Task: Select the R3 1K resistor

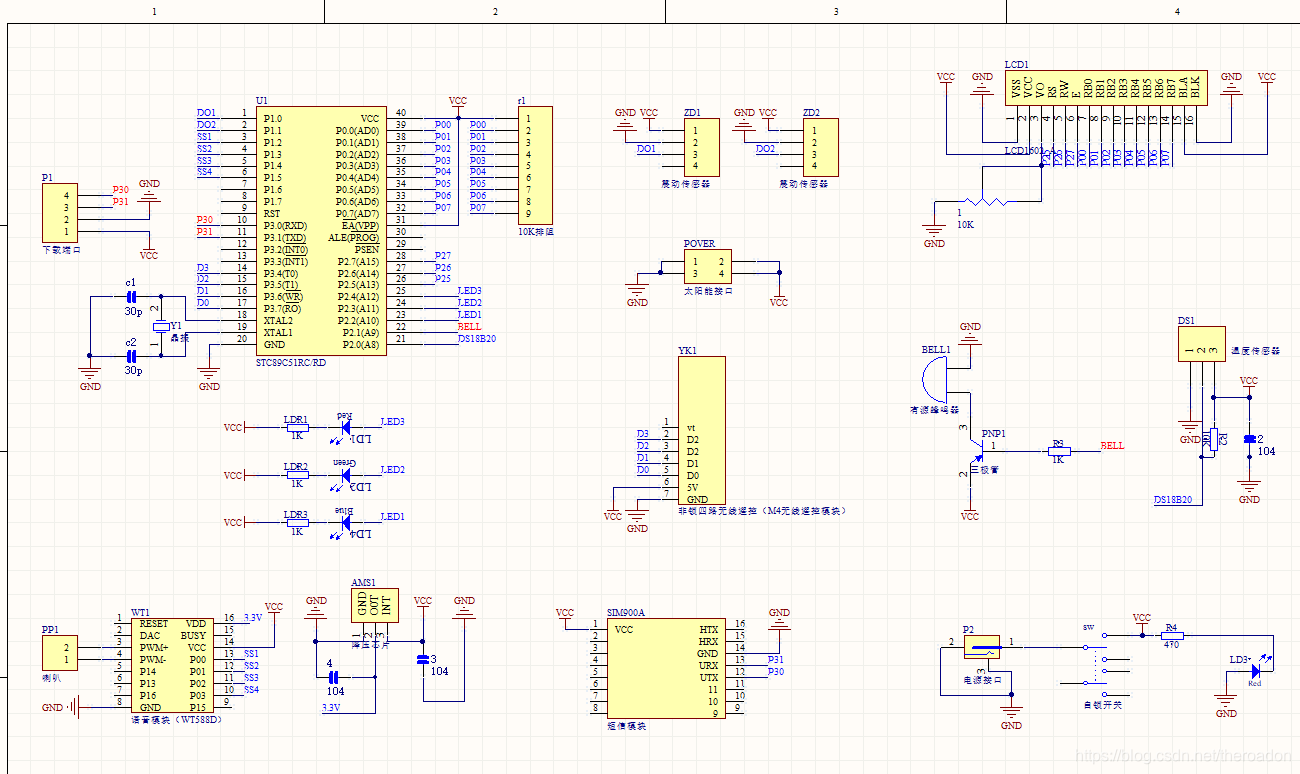Action: (1058, 451)
